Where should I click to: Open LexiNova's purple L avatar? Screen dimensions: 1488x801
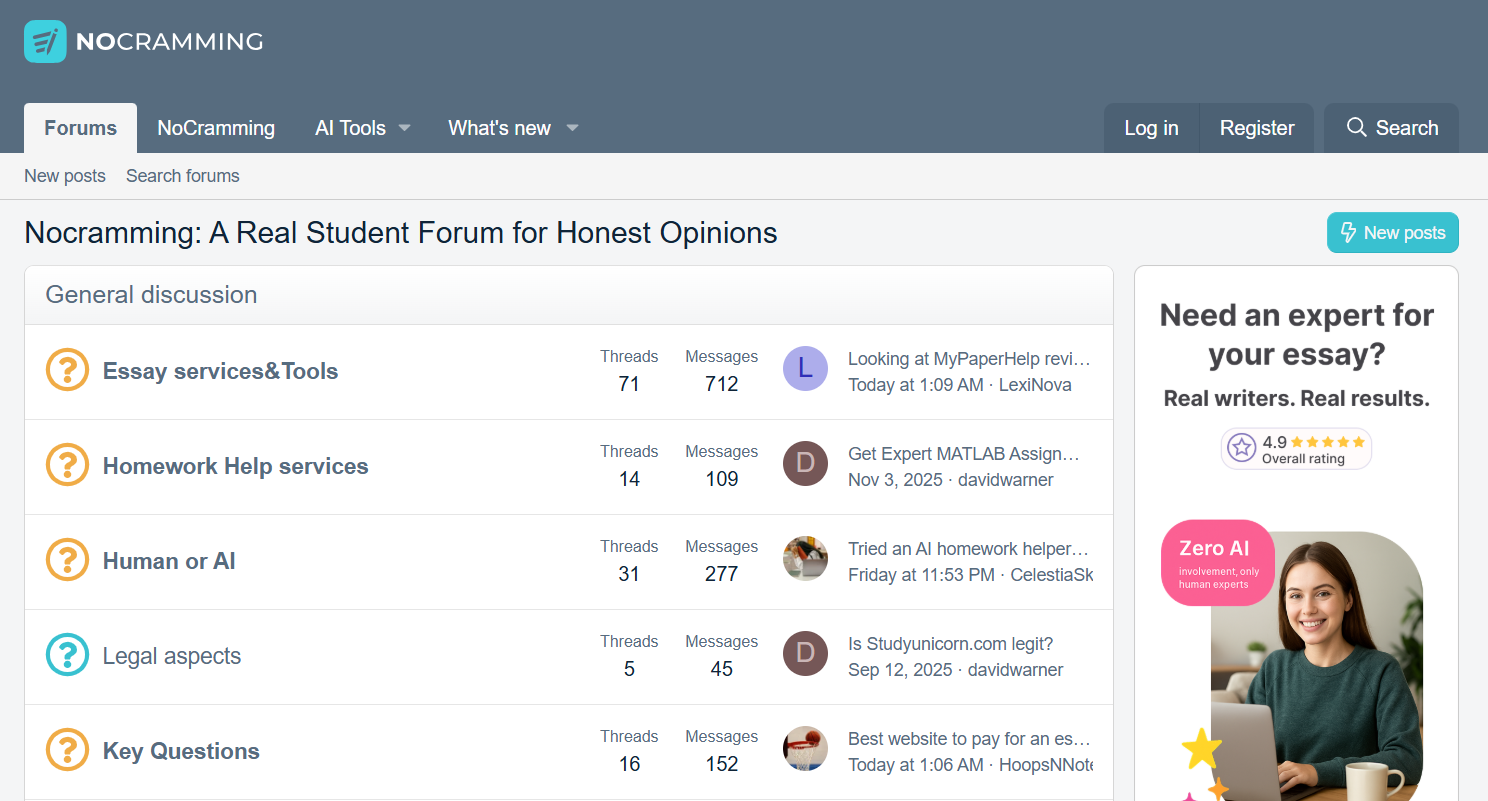(x=805, y=369)
